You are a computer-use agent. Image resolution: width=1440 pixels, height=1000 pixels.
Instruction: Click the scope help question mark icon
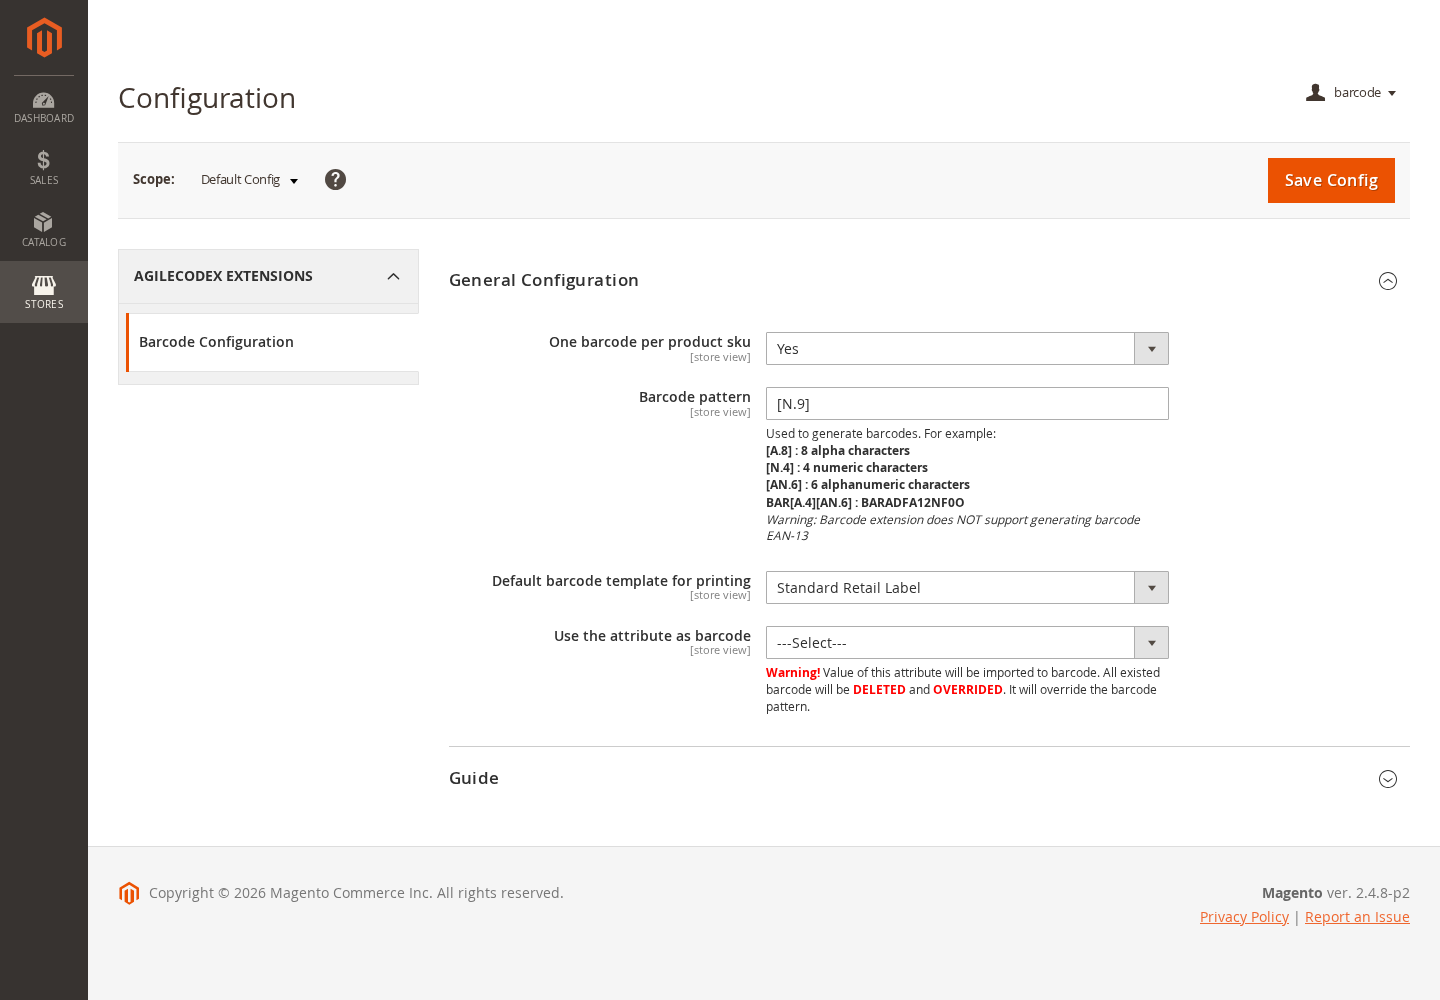coord(335,179)
